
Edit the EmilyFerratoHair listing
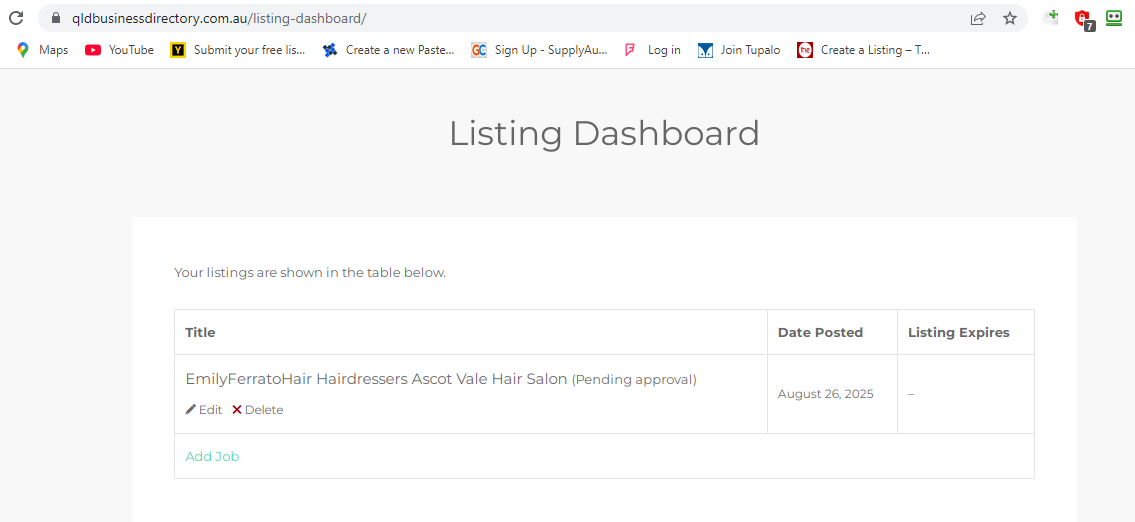(204, 410)
